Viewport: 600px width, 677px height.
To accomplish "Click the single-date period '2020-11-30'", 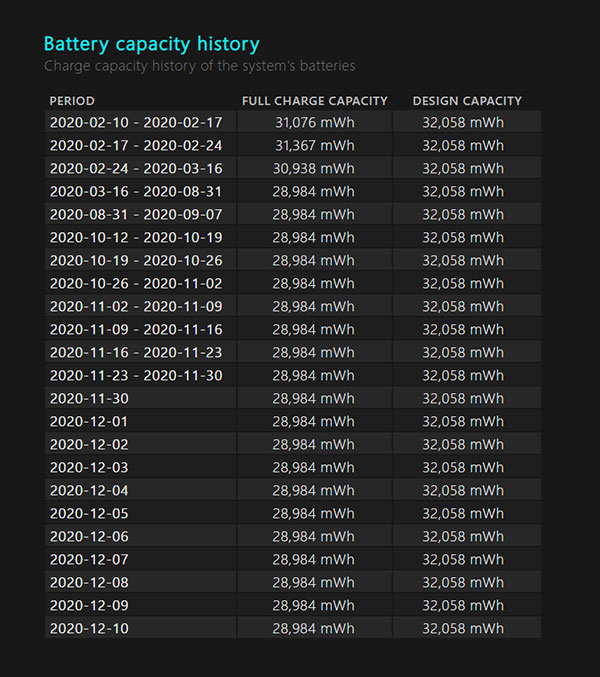I will [x=89, y=399].
